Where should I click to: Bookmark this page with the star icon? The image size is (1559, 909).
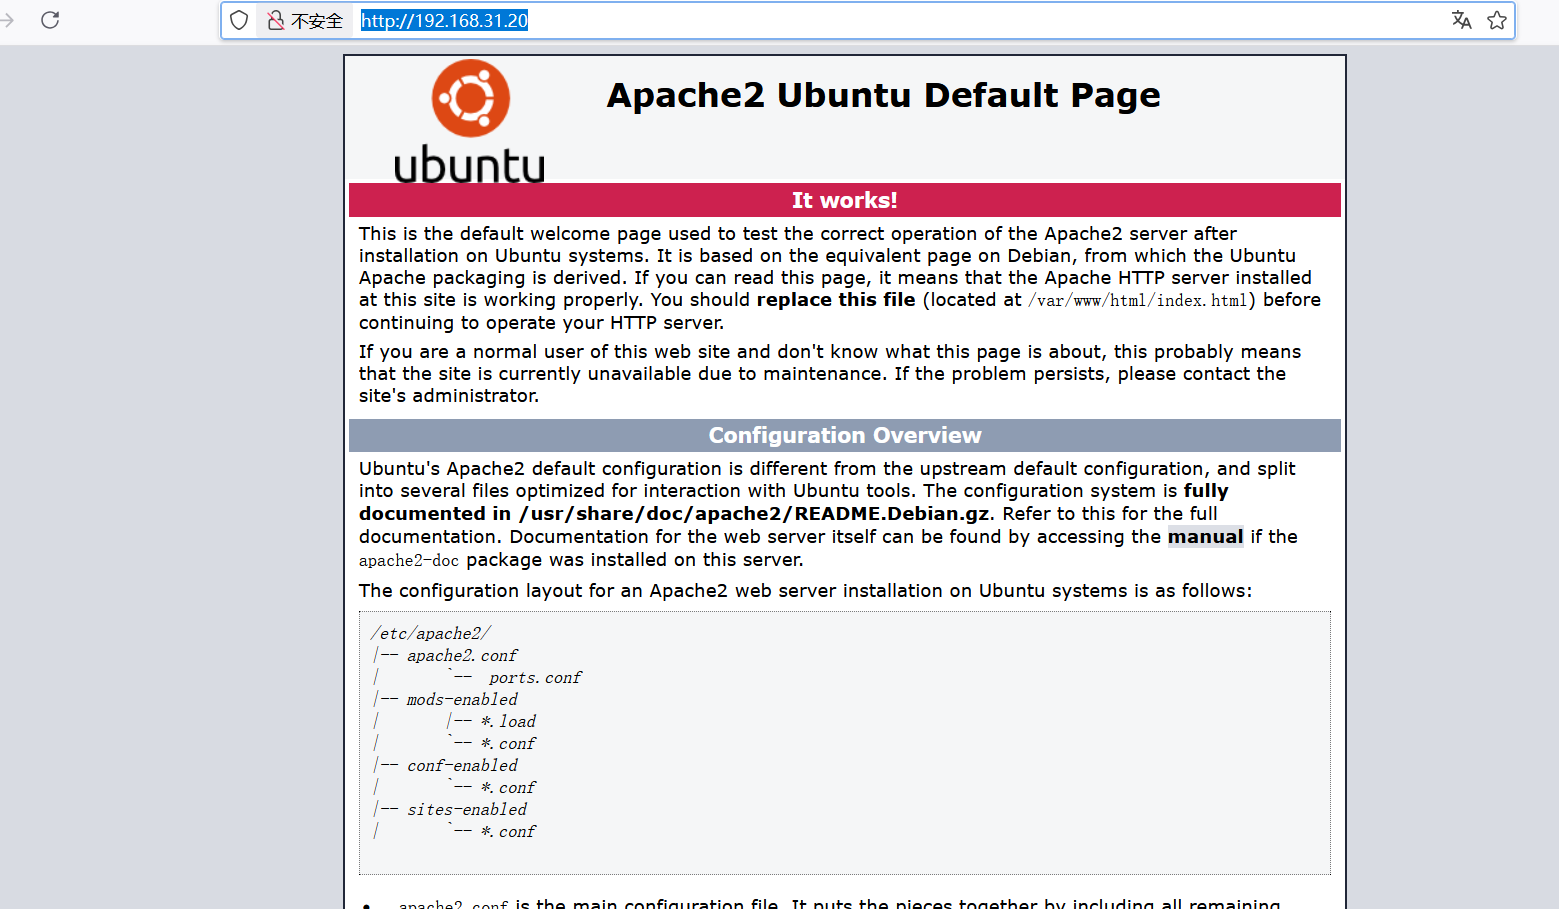tap(1497, 20)
